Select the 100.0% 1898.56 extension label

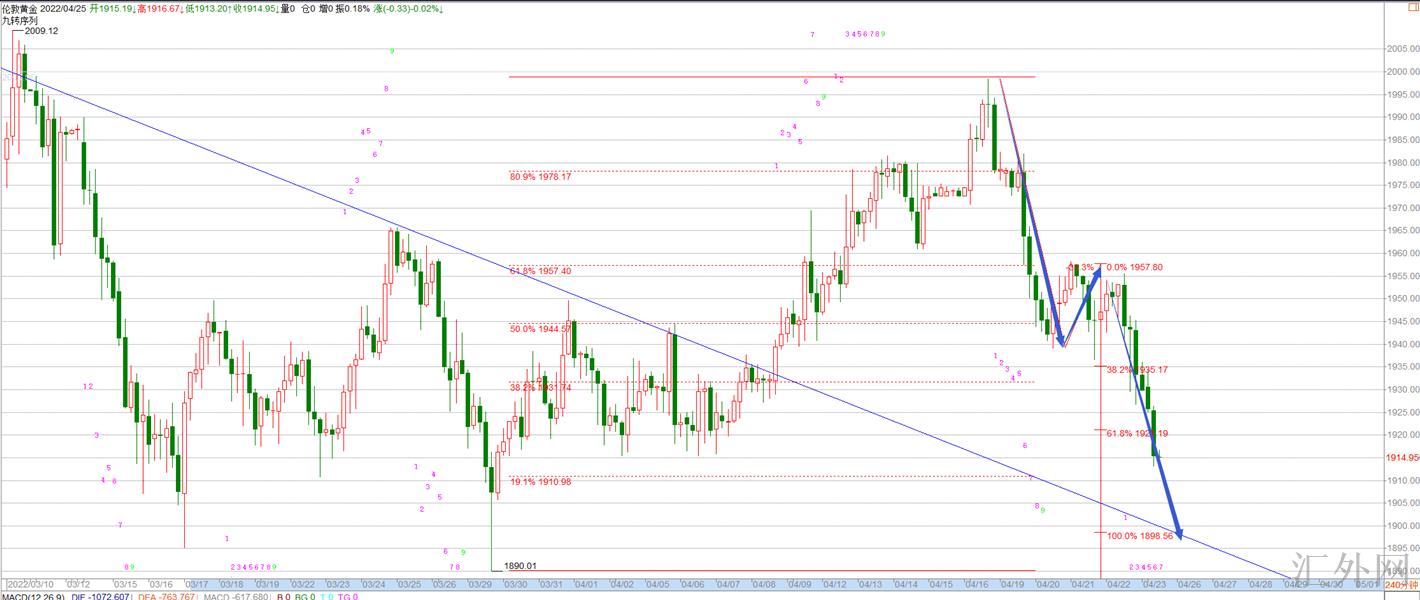click(1139, 536)
